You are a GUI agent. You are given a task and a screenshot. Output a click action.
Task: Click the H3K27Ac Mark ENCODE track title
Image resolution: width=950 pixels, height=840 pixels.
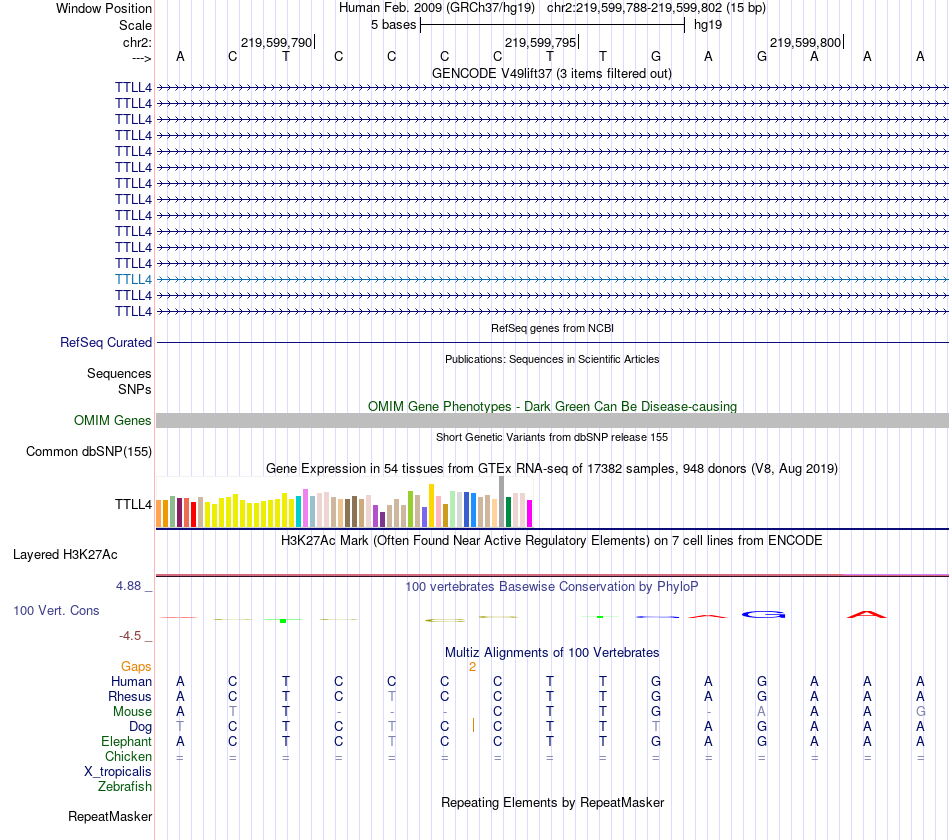551,541
